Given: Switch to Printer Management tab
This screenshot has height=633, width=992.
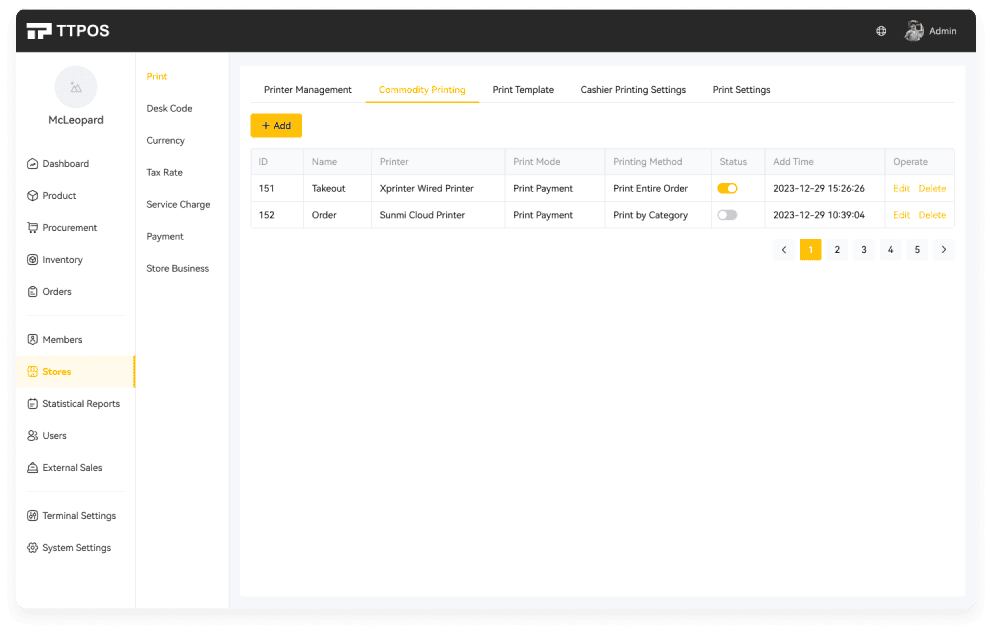Looking at the screenshot, I should (x=307, y=90).
